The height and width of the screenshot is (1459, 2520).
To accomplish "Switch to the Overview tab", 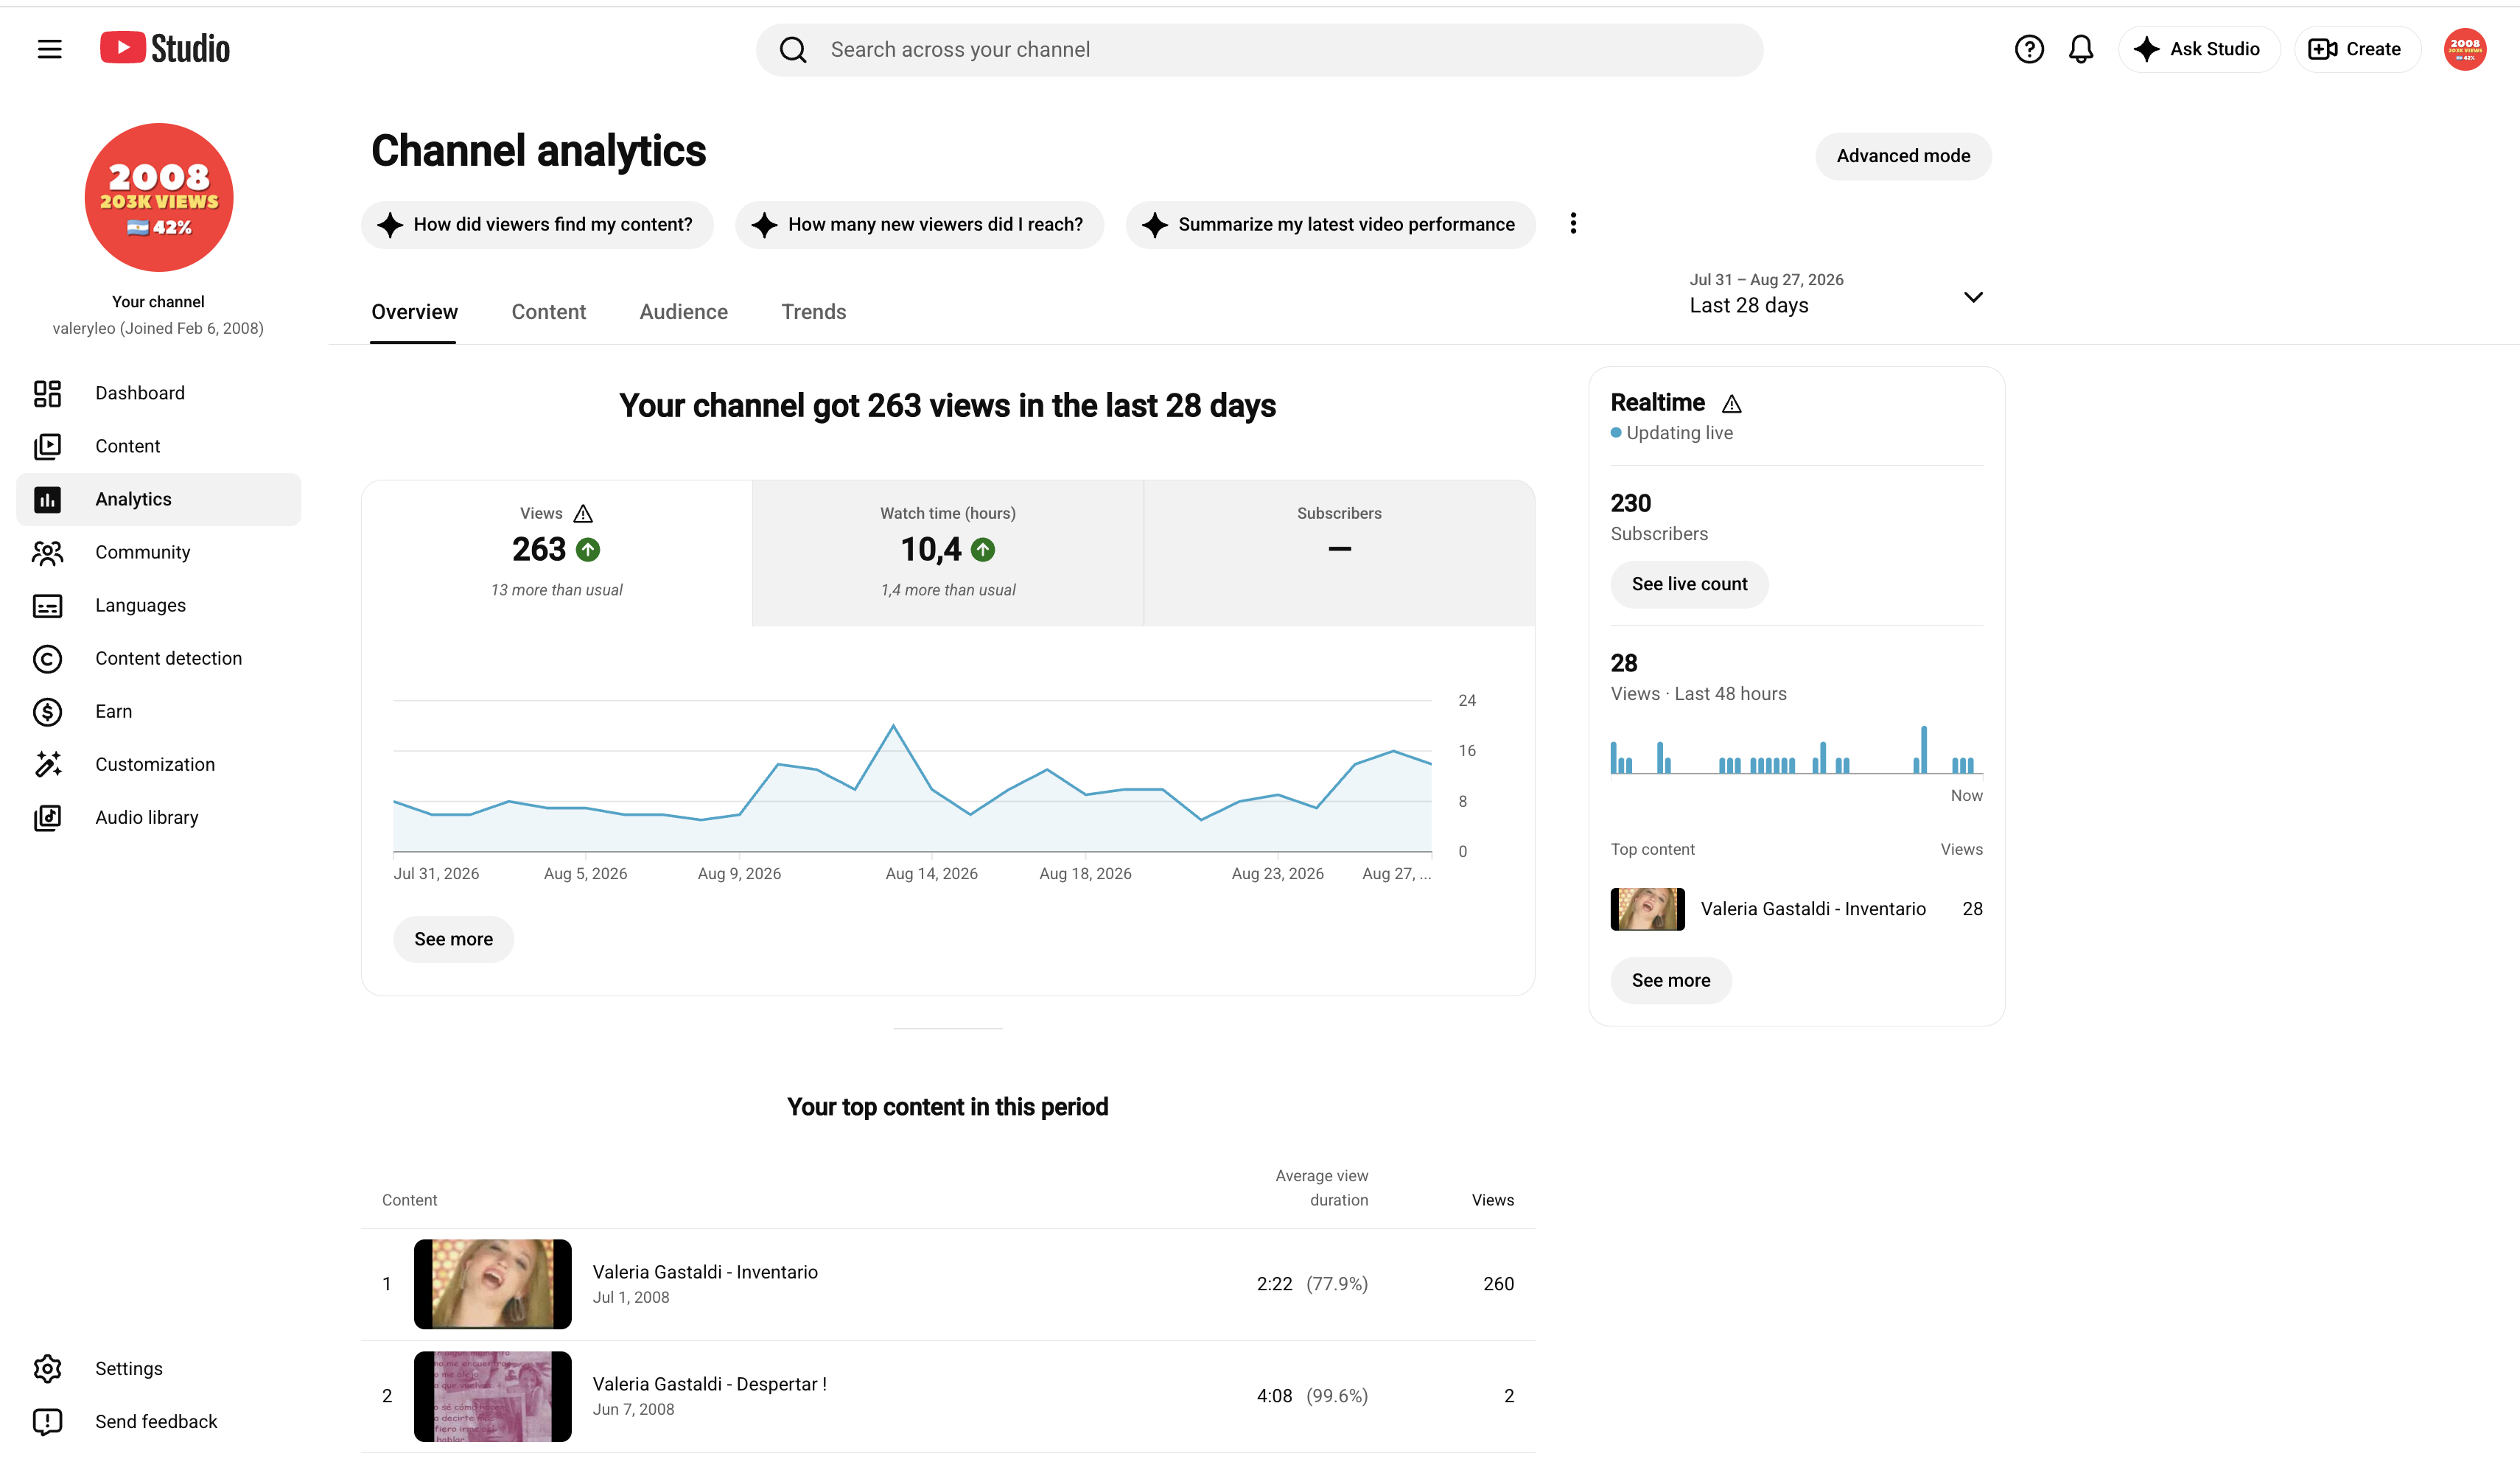I will [414, 312].
